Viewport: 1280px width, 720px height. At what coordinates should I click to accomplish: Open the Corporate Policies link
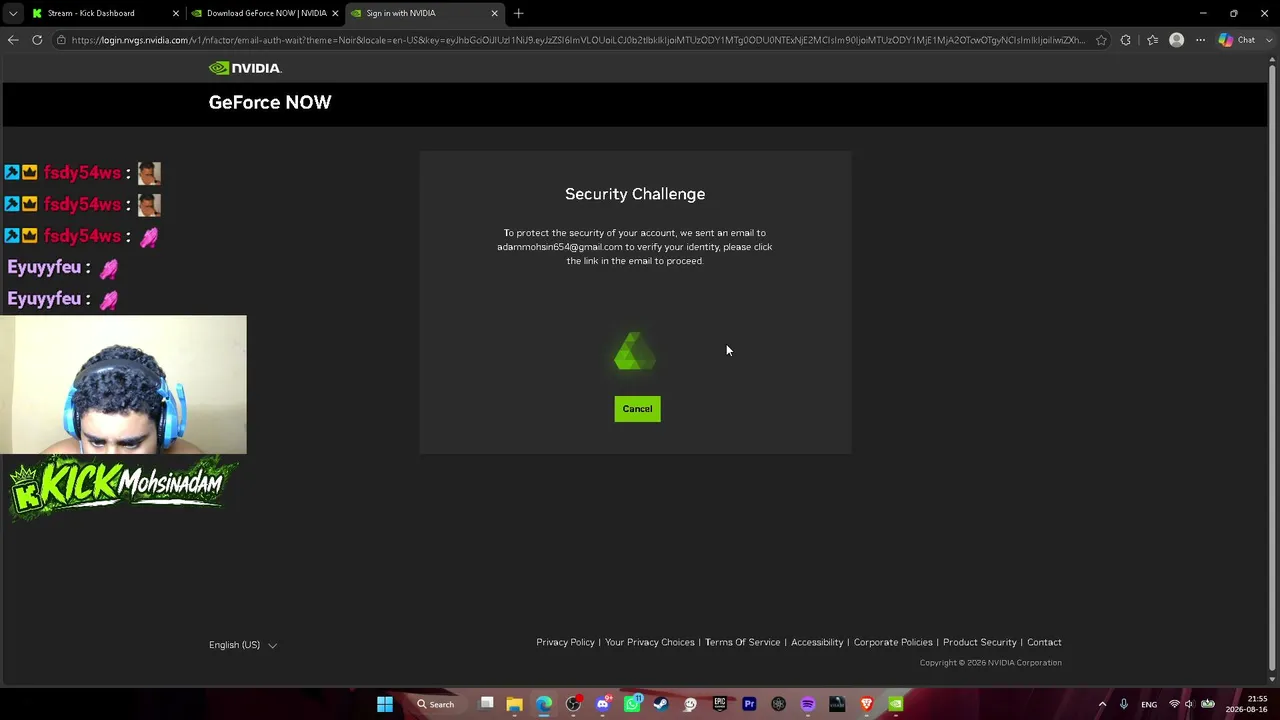point(893,642)
